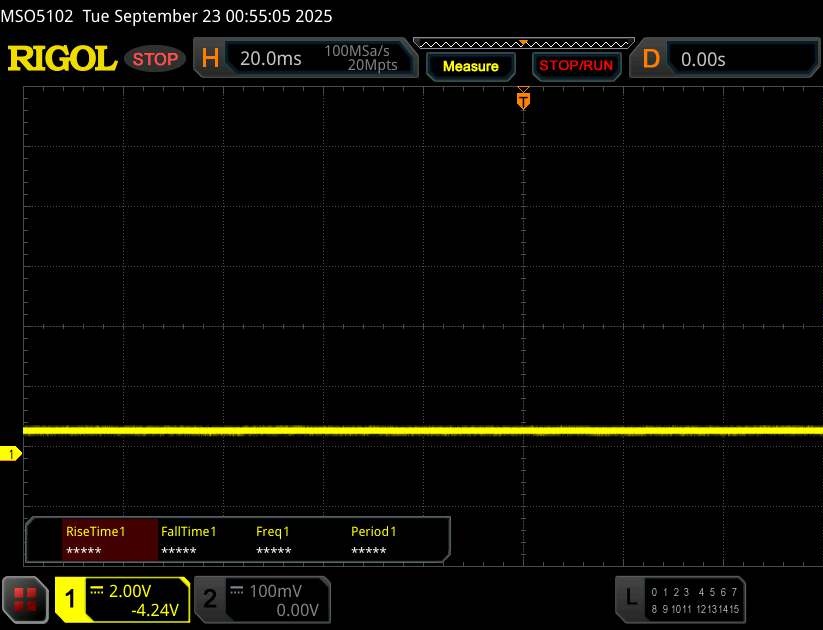This screenshot has height=630, width=823.
Task: Click the orange D delay icon
Action: click(x=651, y=59)
